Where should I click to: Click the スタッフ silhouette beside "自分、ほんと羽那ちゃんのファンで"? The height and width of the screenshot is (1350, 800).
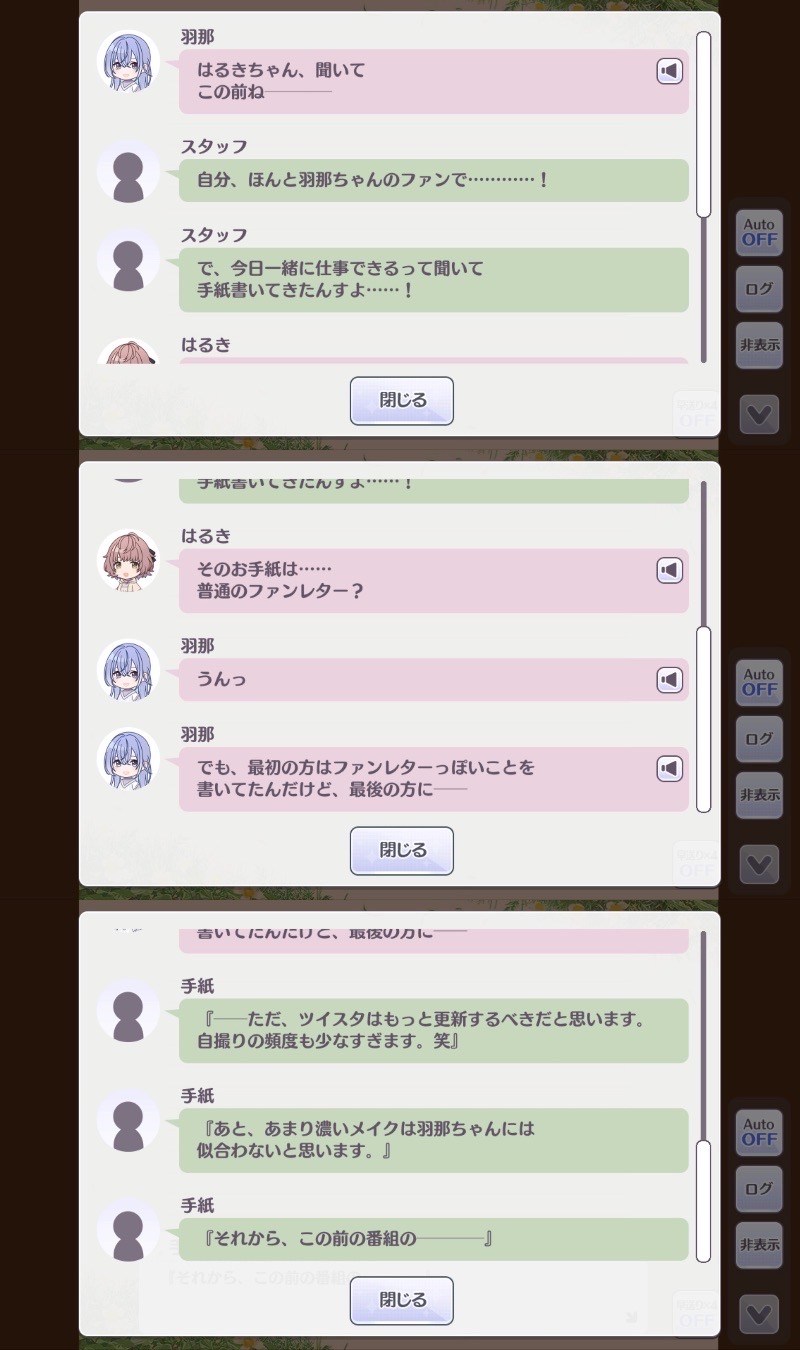point(128,171)
